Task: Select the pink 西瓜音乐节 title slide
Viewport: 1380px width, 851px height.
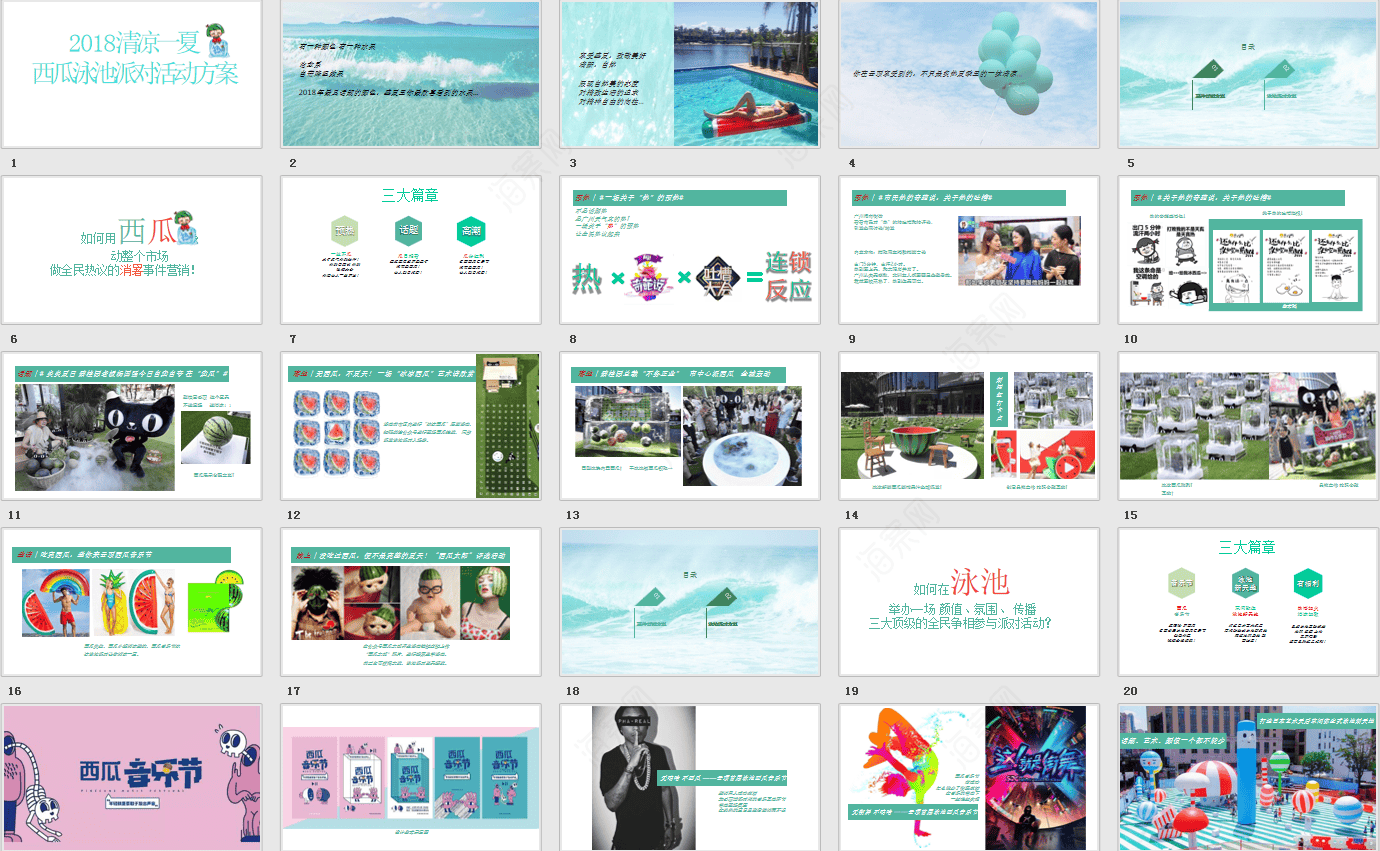Action: [132, 778]
